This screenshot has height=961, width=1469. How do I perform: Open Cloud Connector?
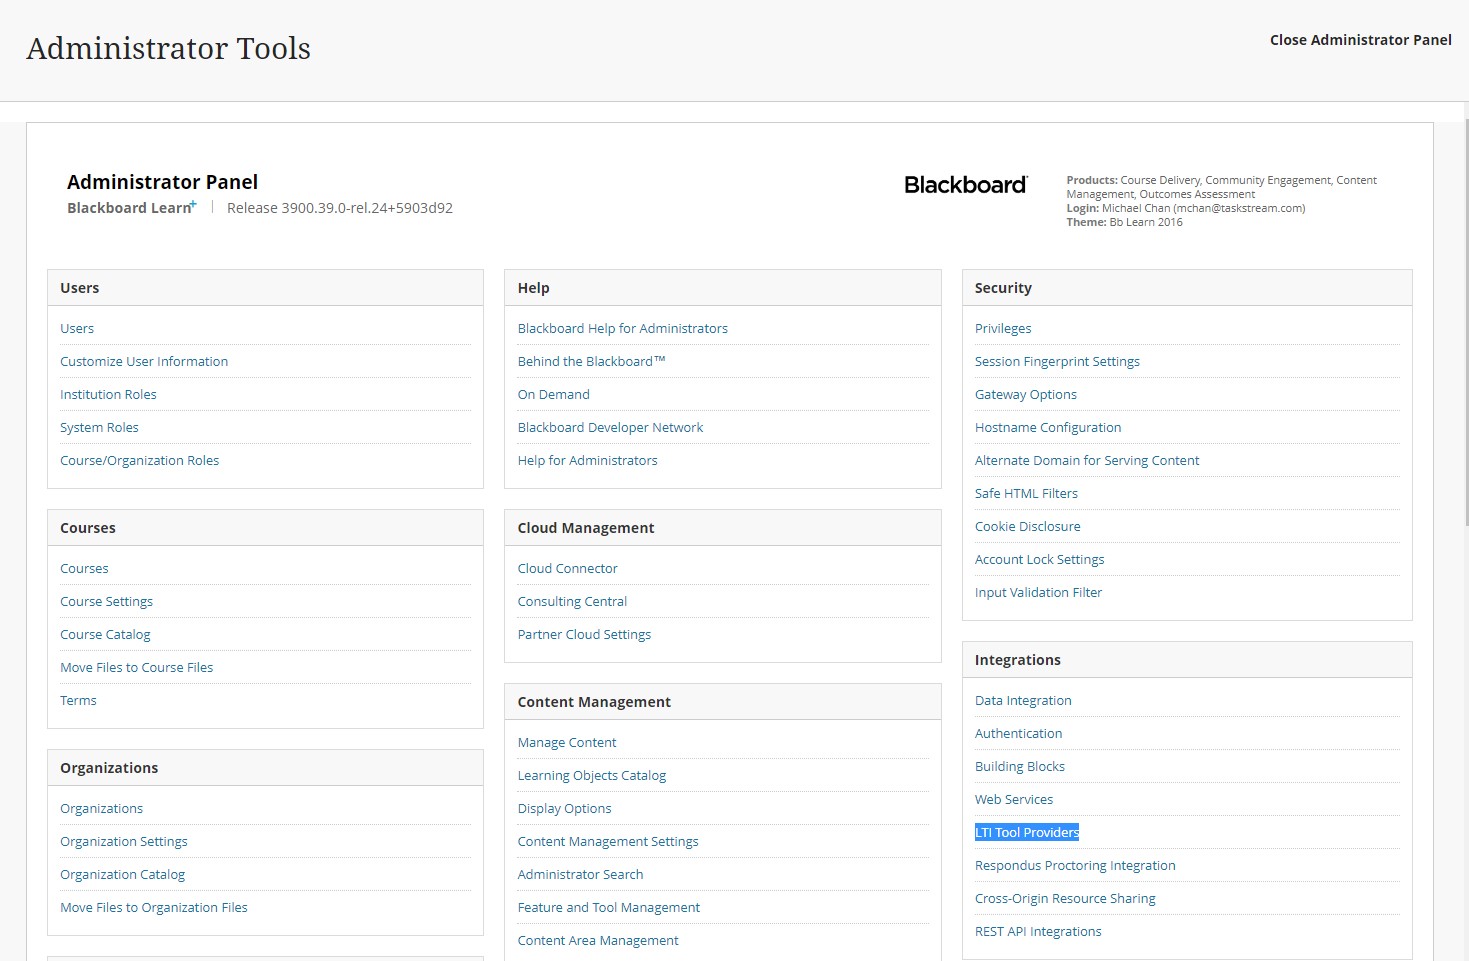pos(567,568)
